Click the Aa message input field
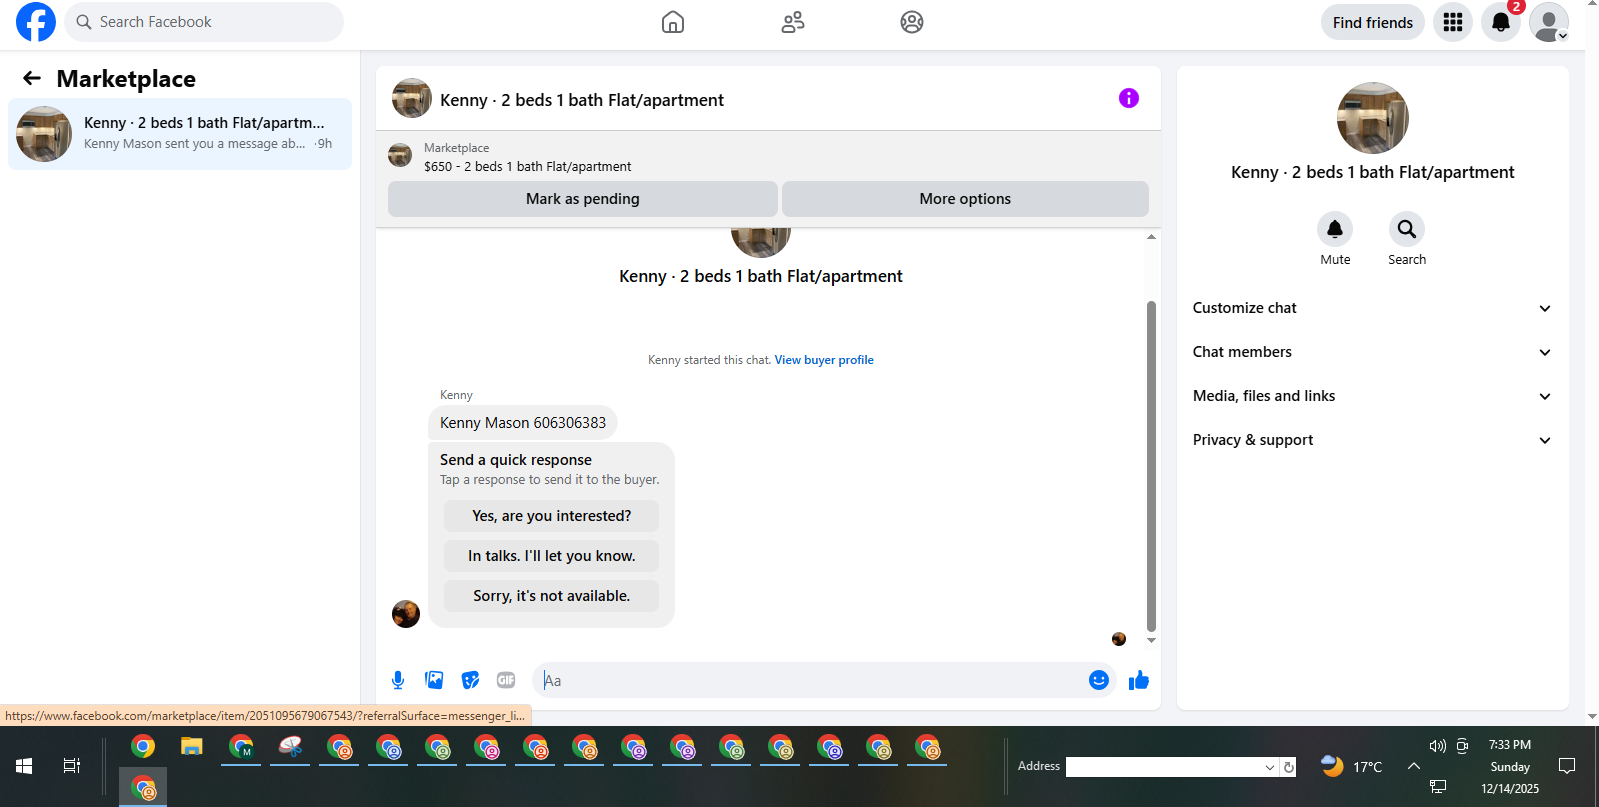This screenshot has width=1599, height=807. click(810, 680)
